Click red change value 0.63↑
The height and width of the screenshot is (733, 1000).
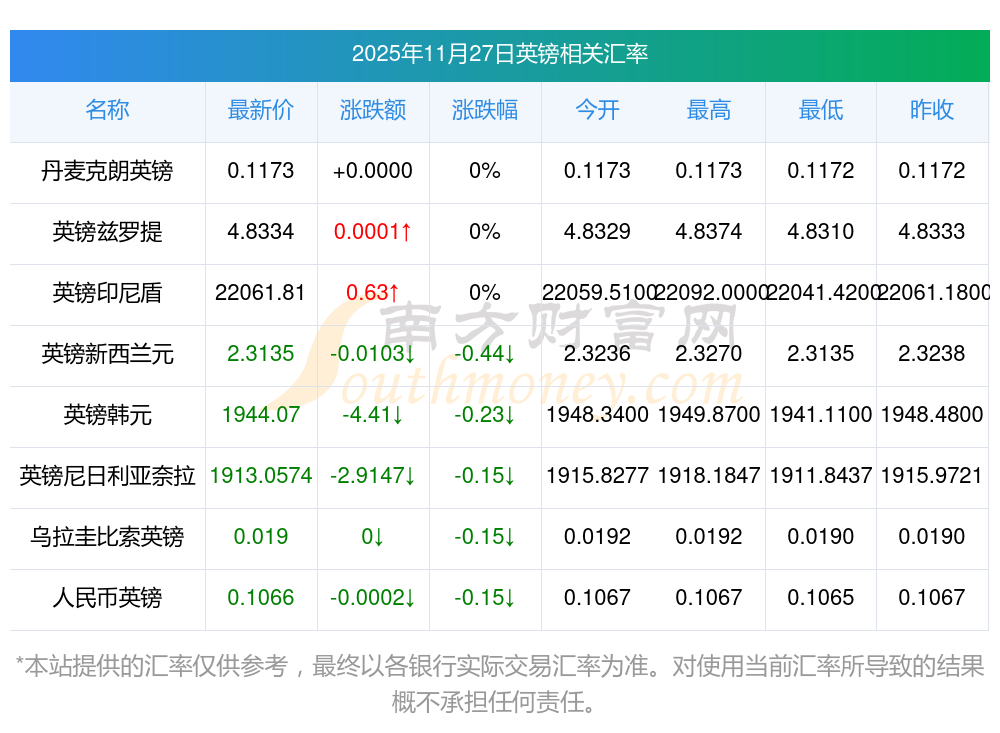[373, 293]
